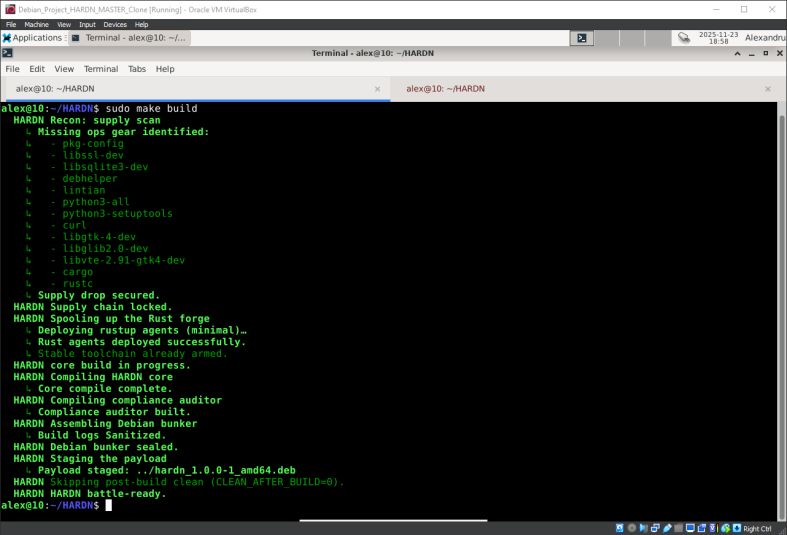Open VirtualBox Input menu
Screen dimensions: 787x535
tap(87, 24)
